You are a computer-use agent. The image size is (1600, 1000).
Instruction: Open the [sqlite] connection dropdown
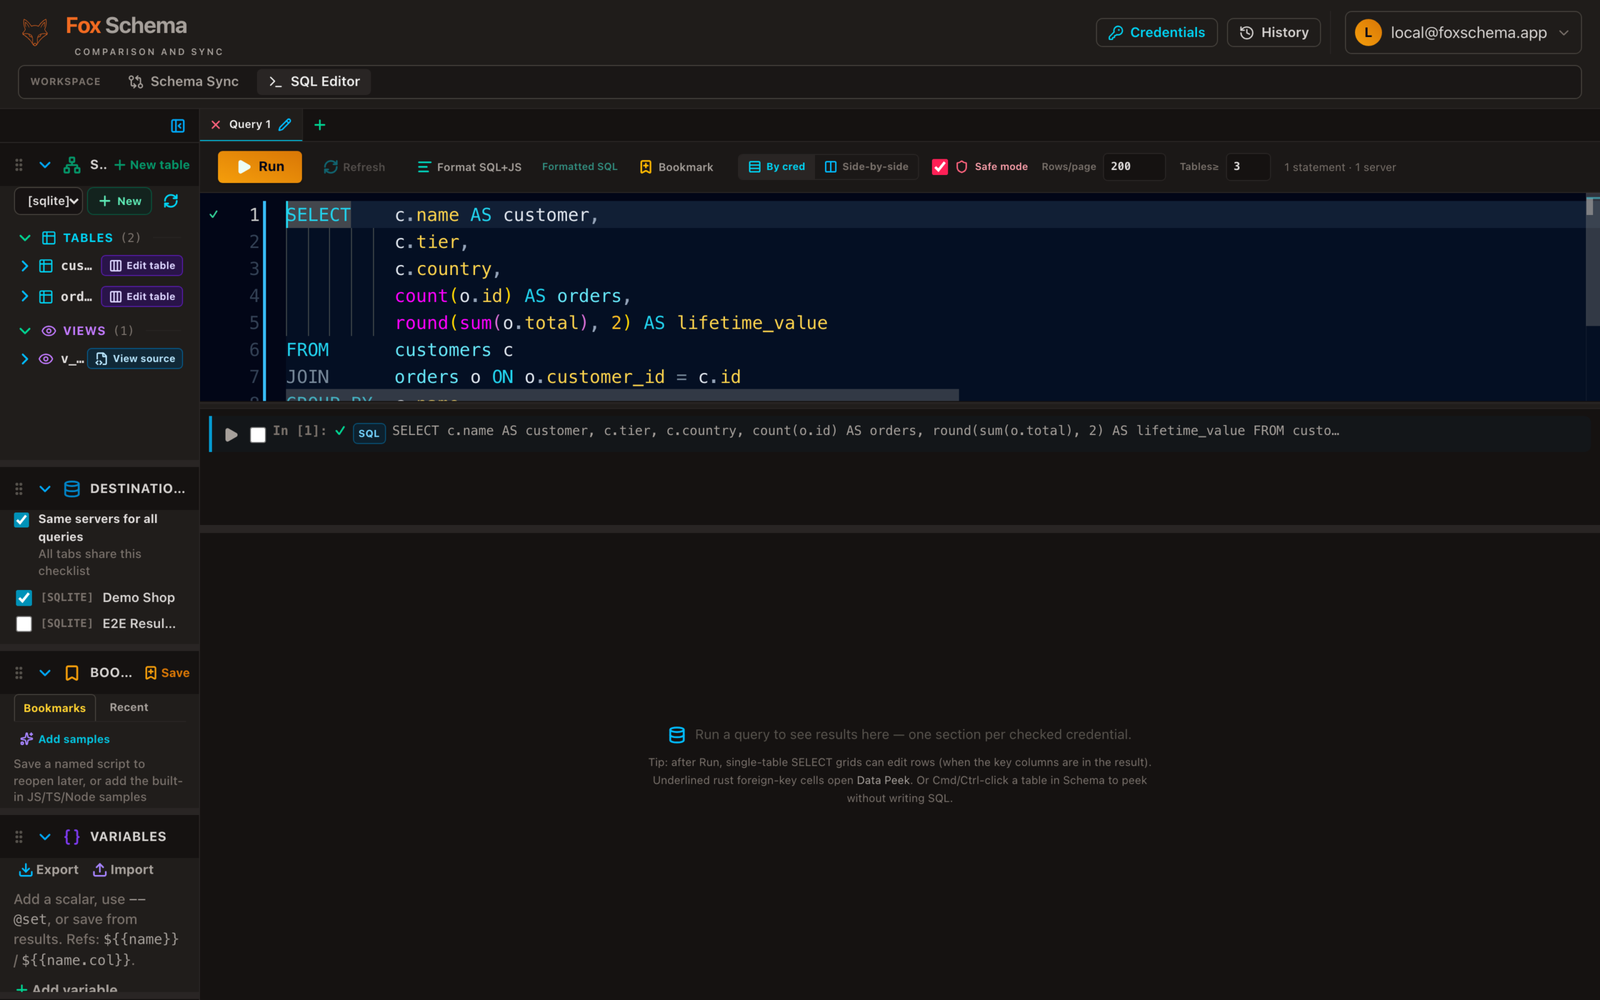click(x=49, y=201)
